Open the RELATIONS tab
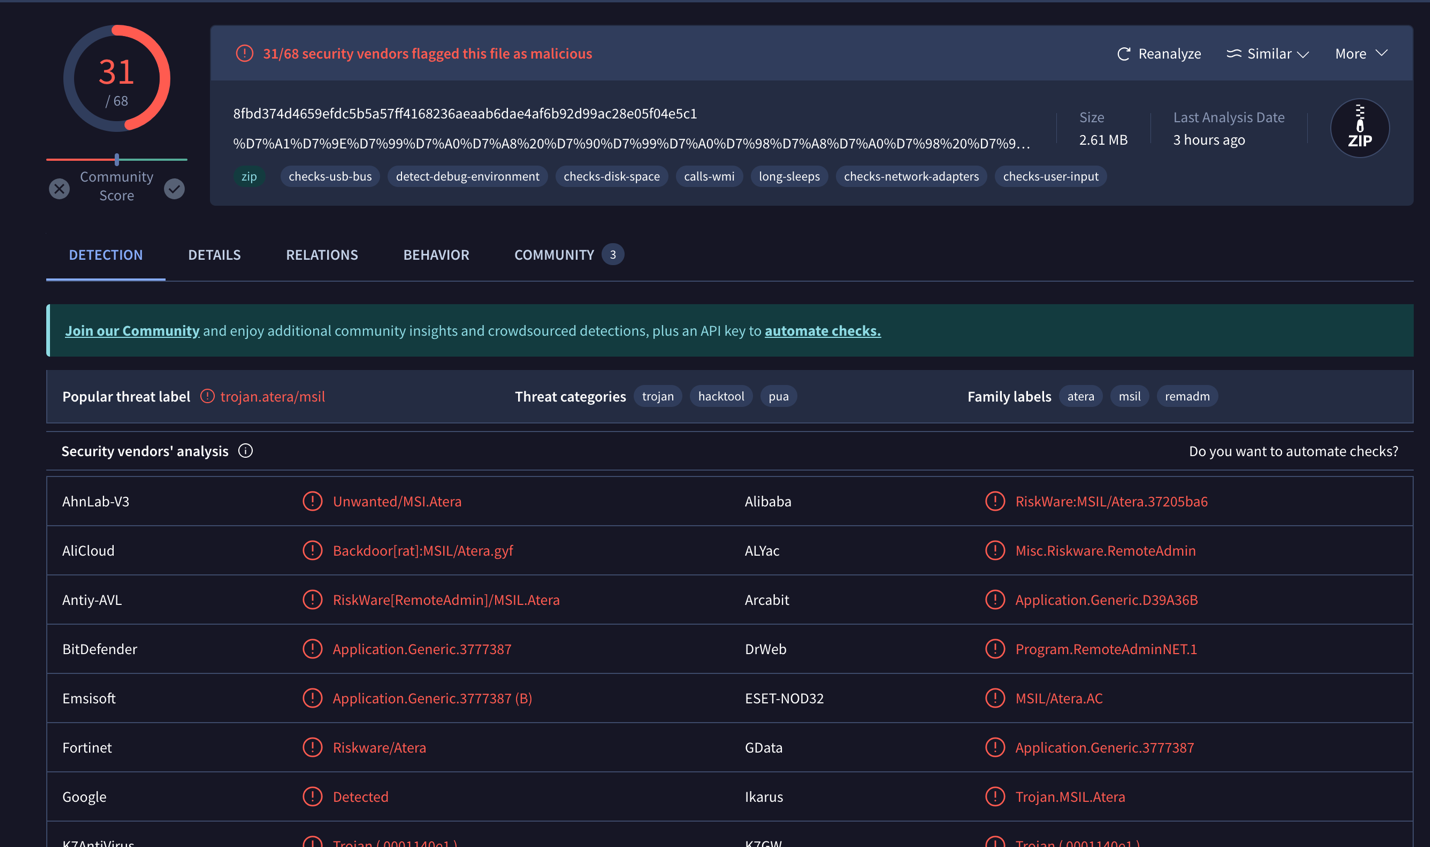This screenshot has height=847, width=1430. pos(322,255)
